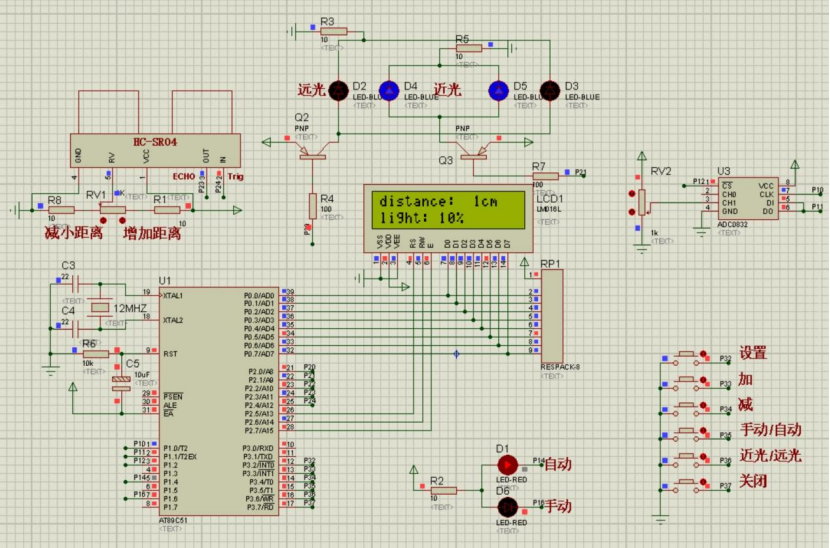Select resistor R2 symbol
Screen dimensions: 830x548
(444, 491)
